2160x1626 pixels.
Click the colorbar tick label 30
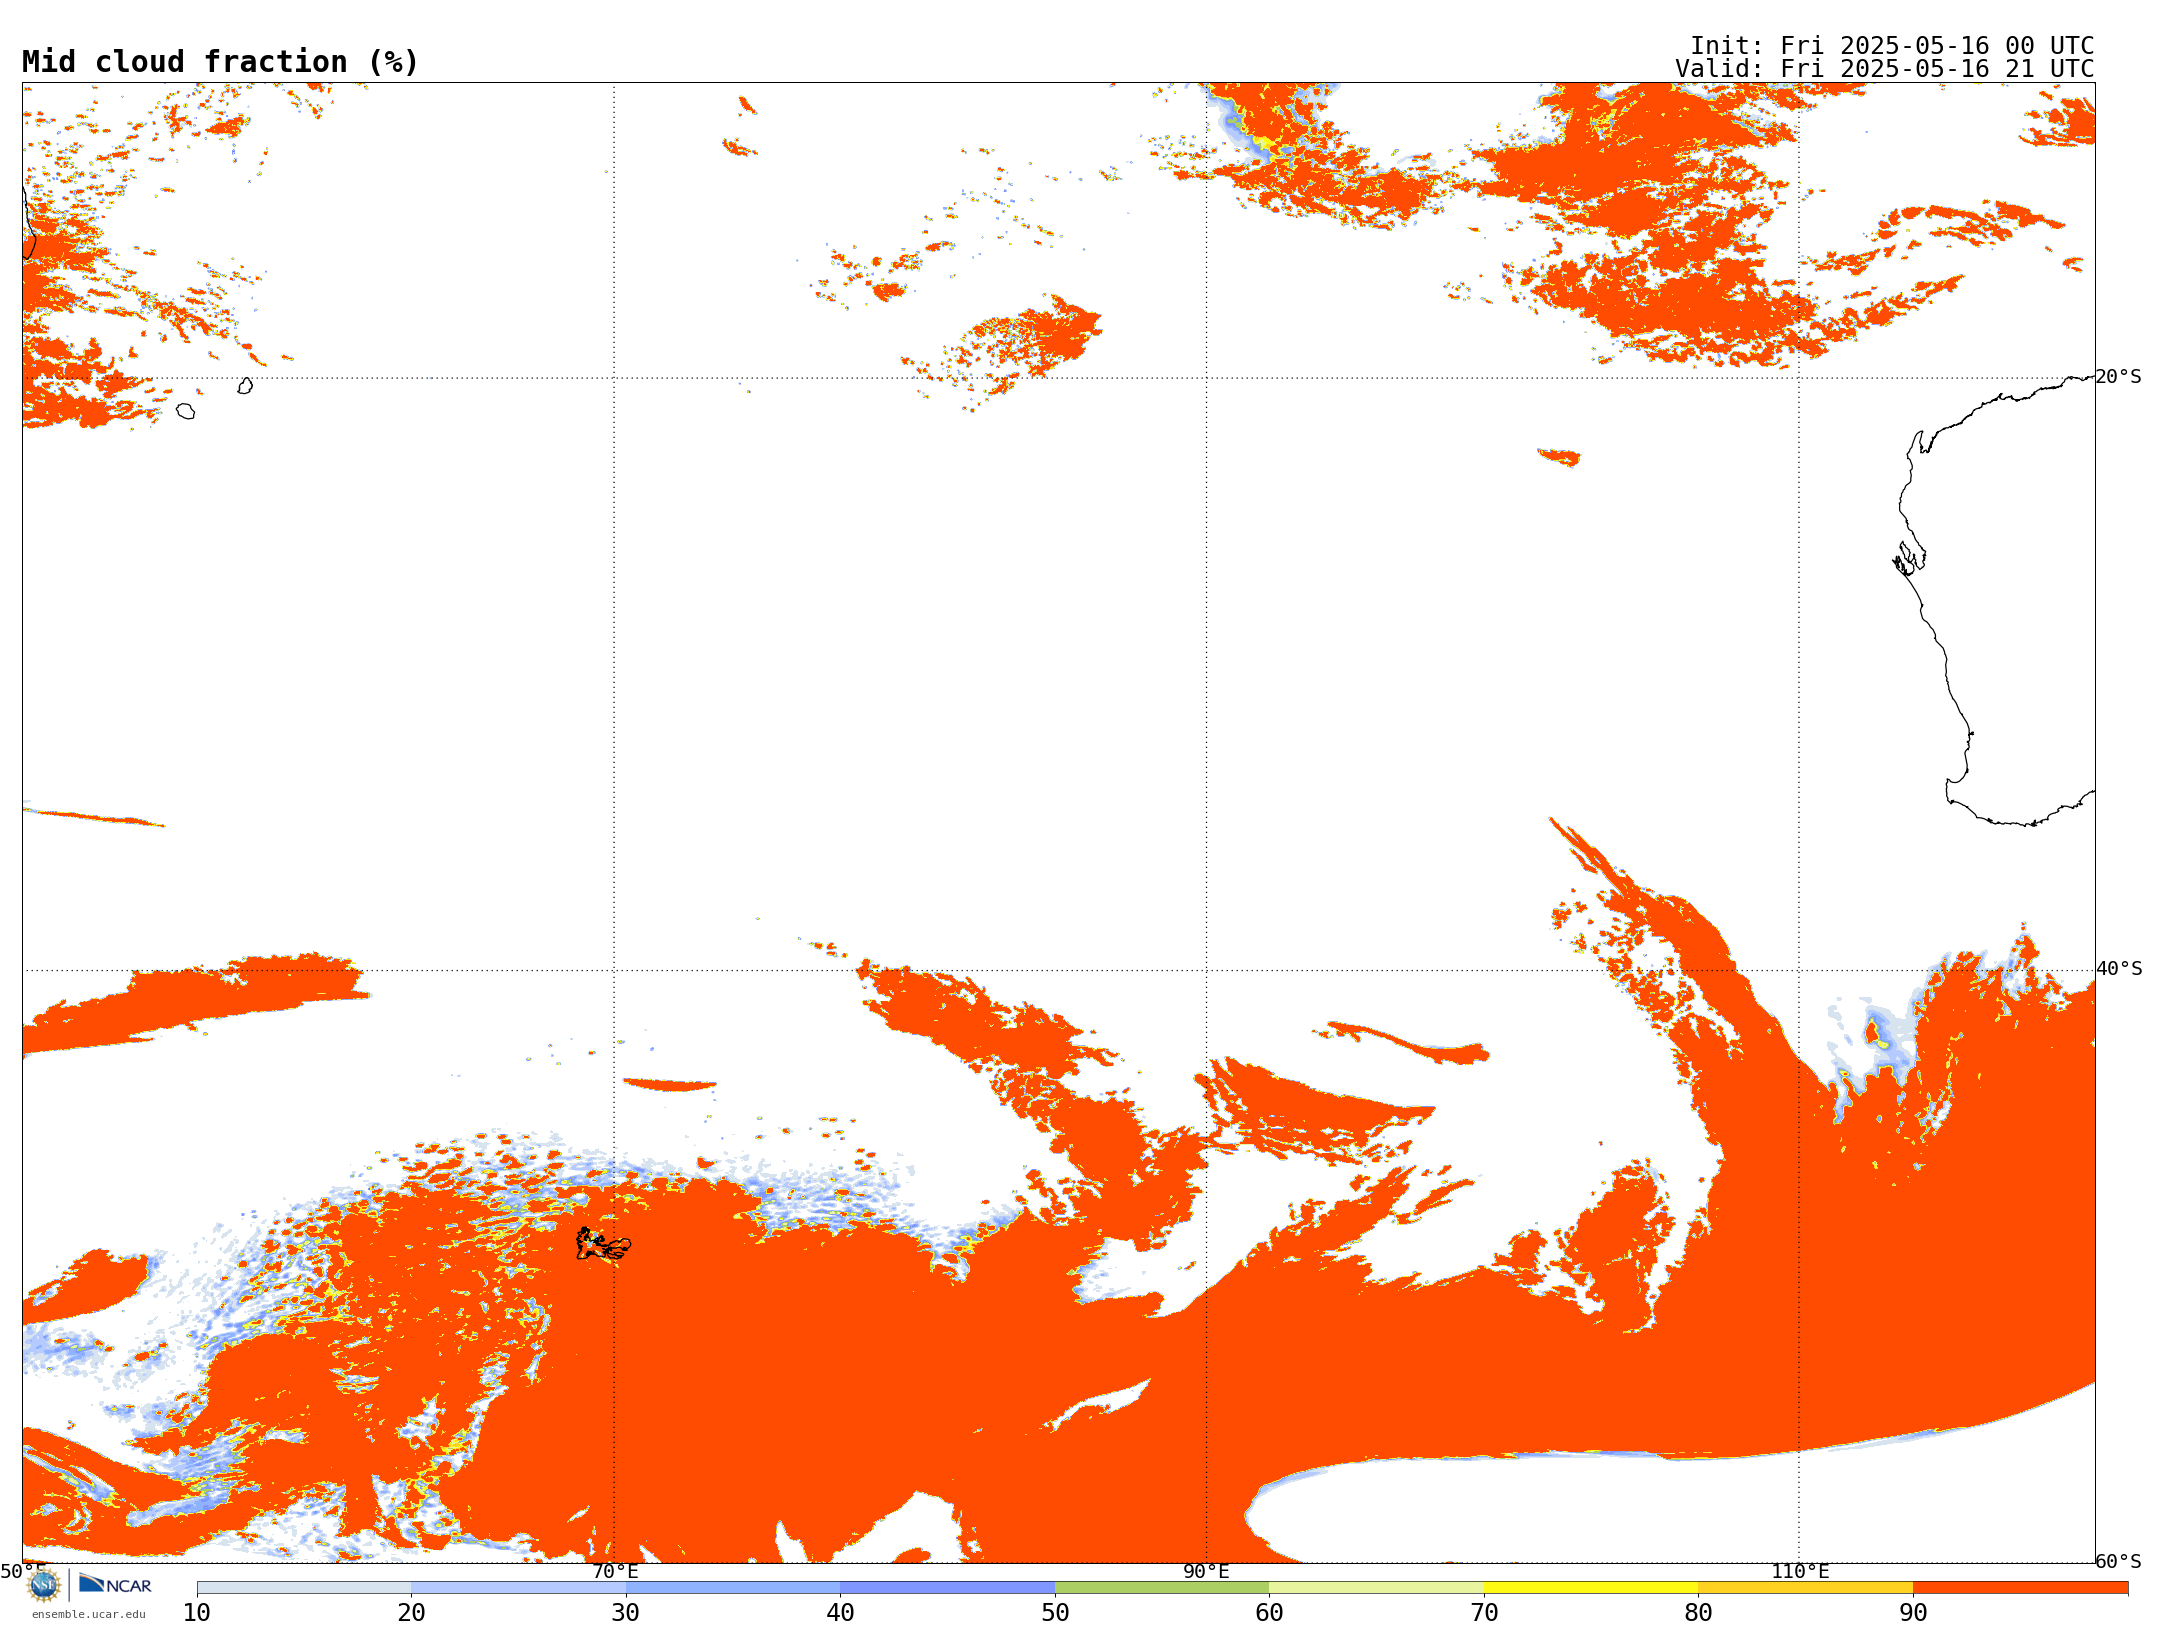click(x=626, y=1613)
